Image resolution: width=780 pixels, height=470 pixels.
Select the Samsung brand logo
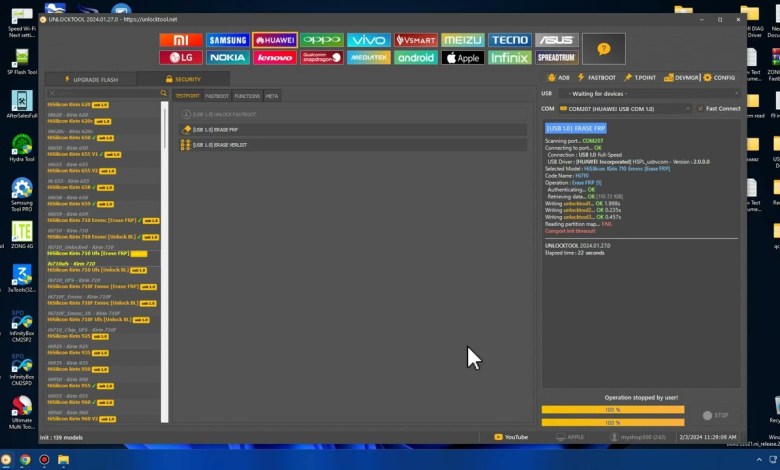coord(227,40)
